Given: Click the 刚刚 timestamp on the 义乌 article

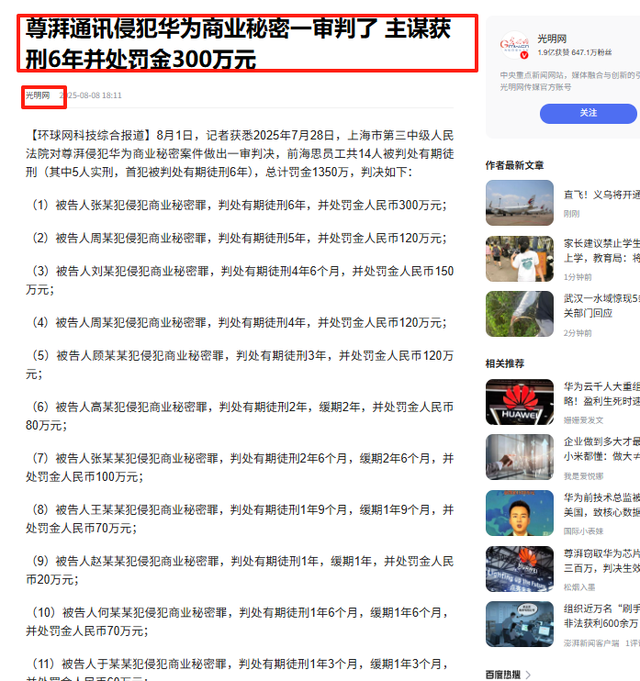Looking at the screenshot, I should [x=571, y=214].
